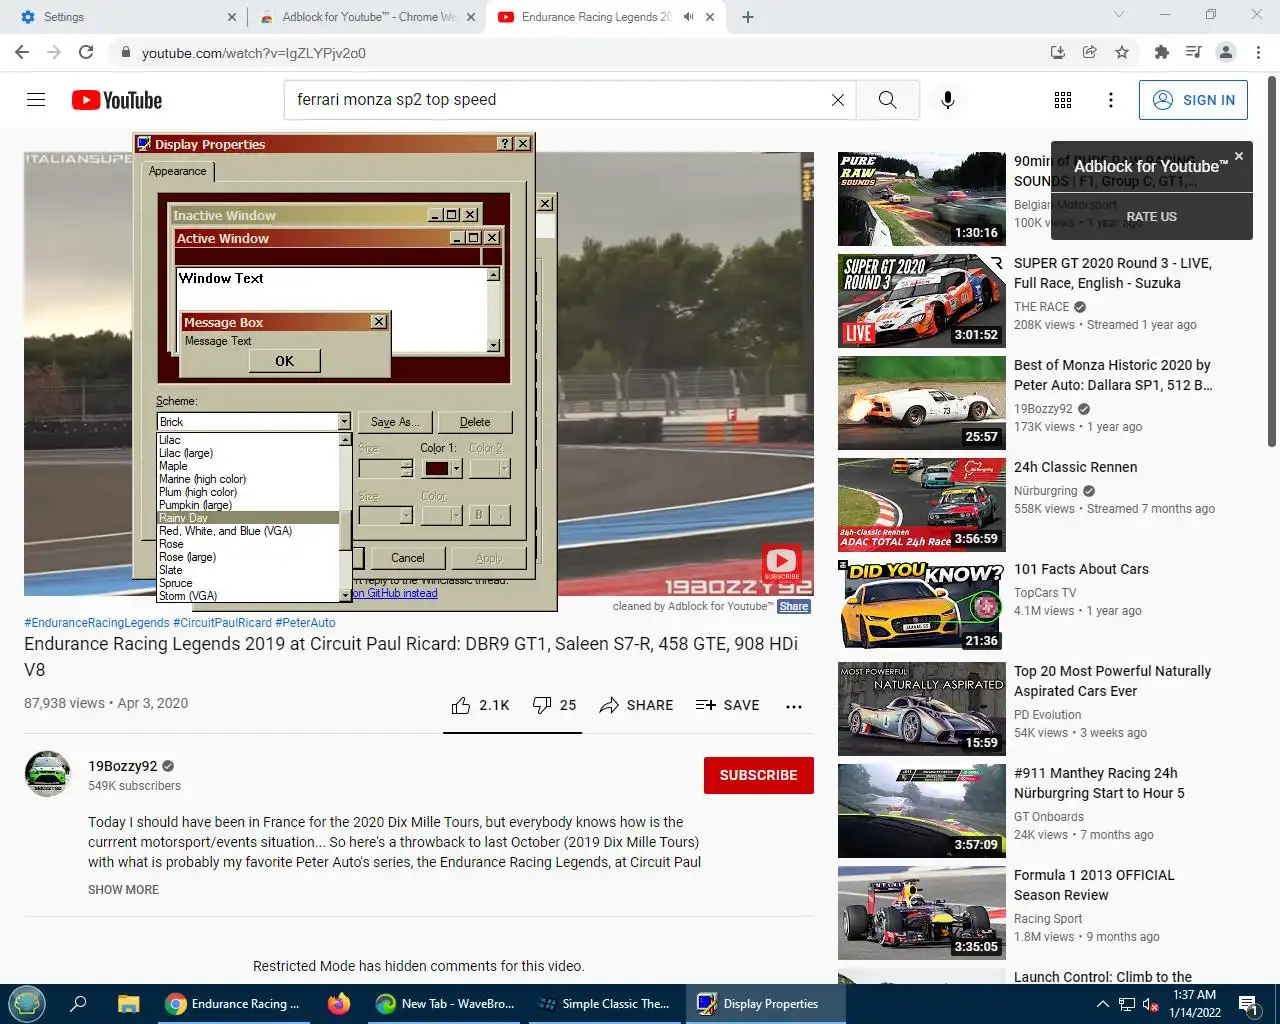Viewport: 1280px width, 1024px height.
Task: Choose Rainy Day scheme in list
Action: point(248,518)
